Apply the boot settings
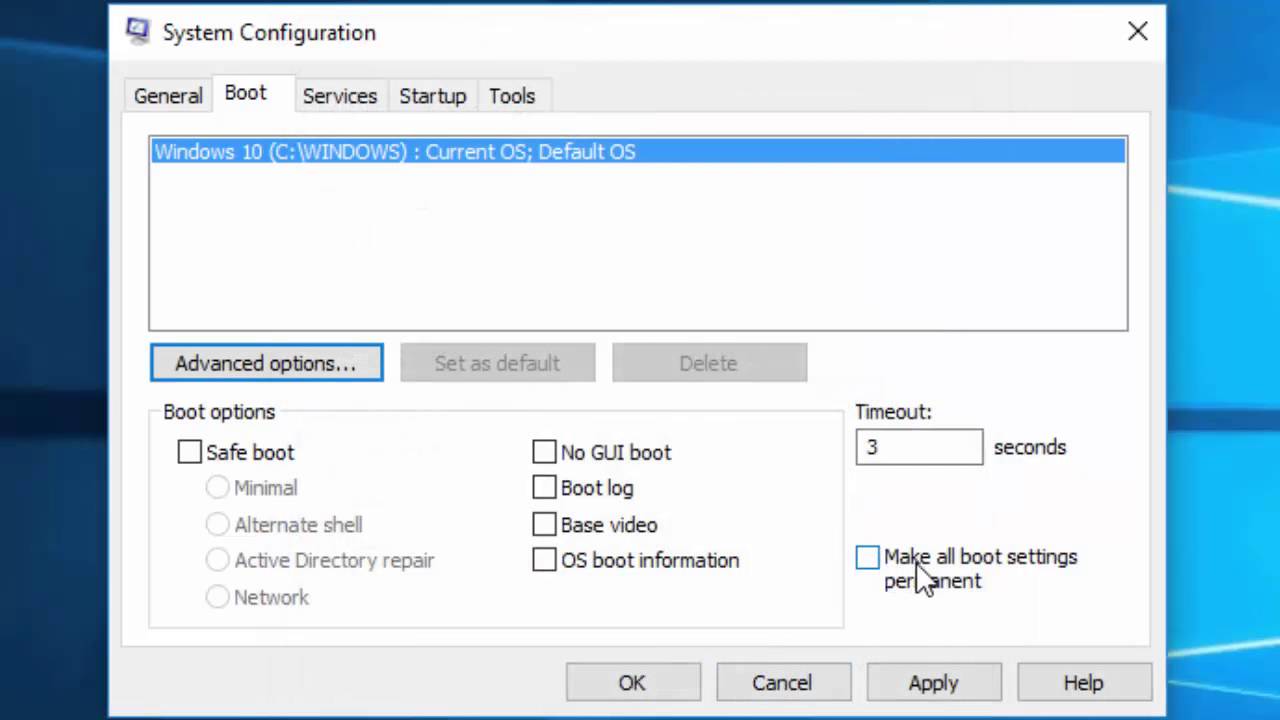The height and width of the screenshot is (720, 1280). [x=933, y=683]
